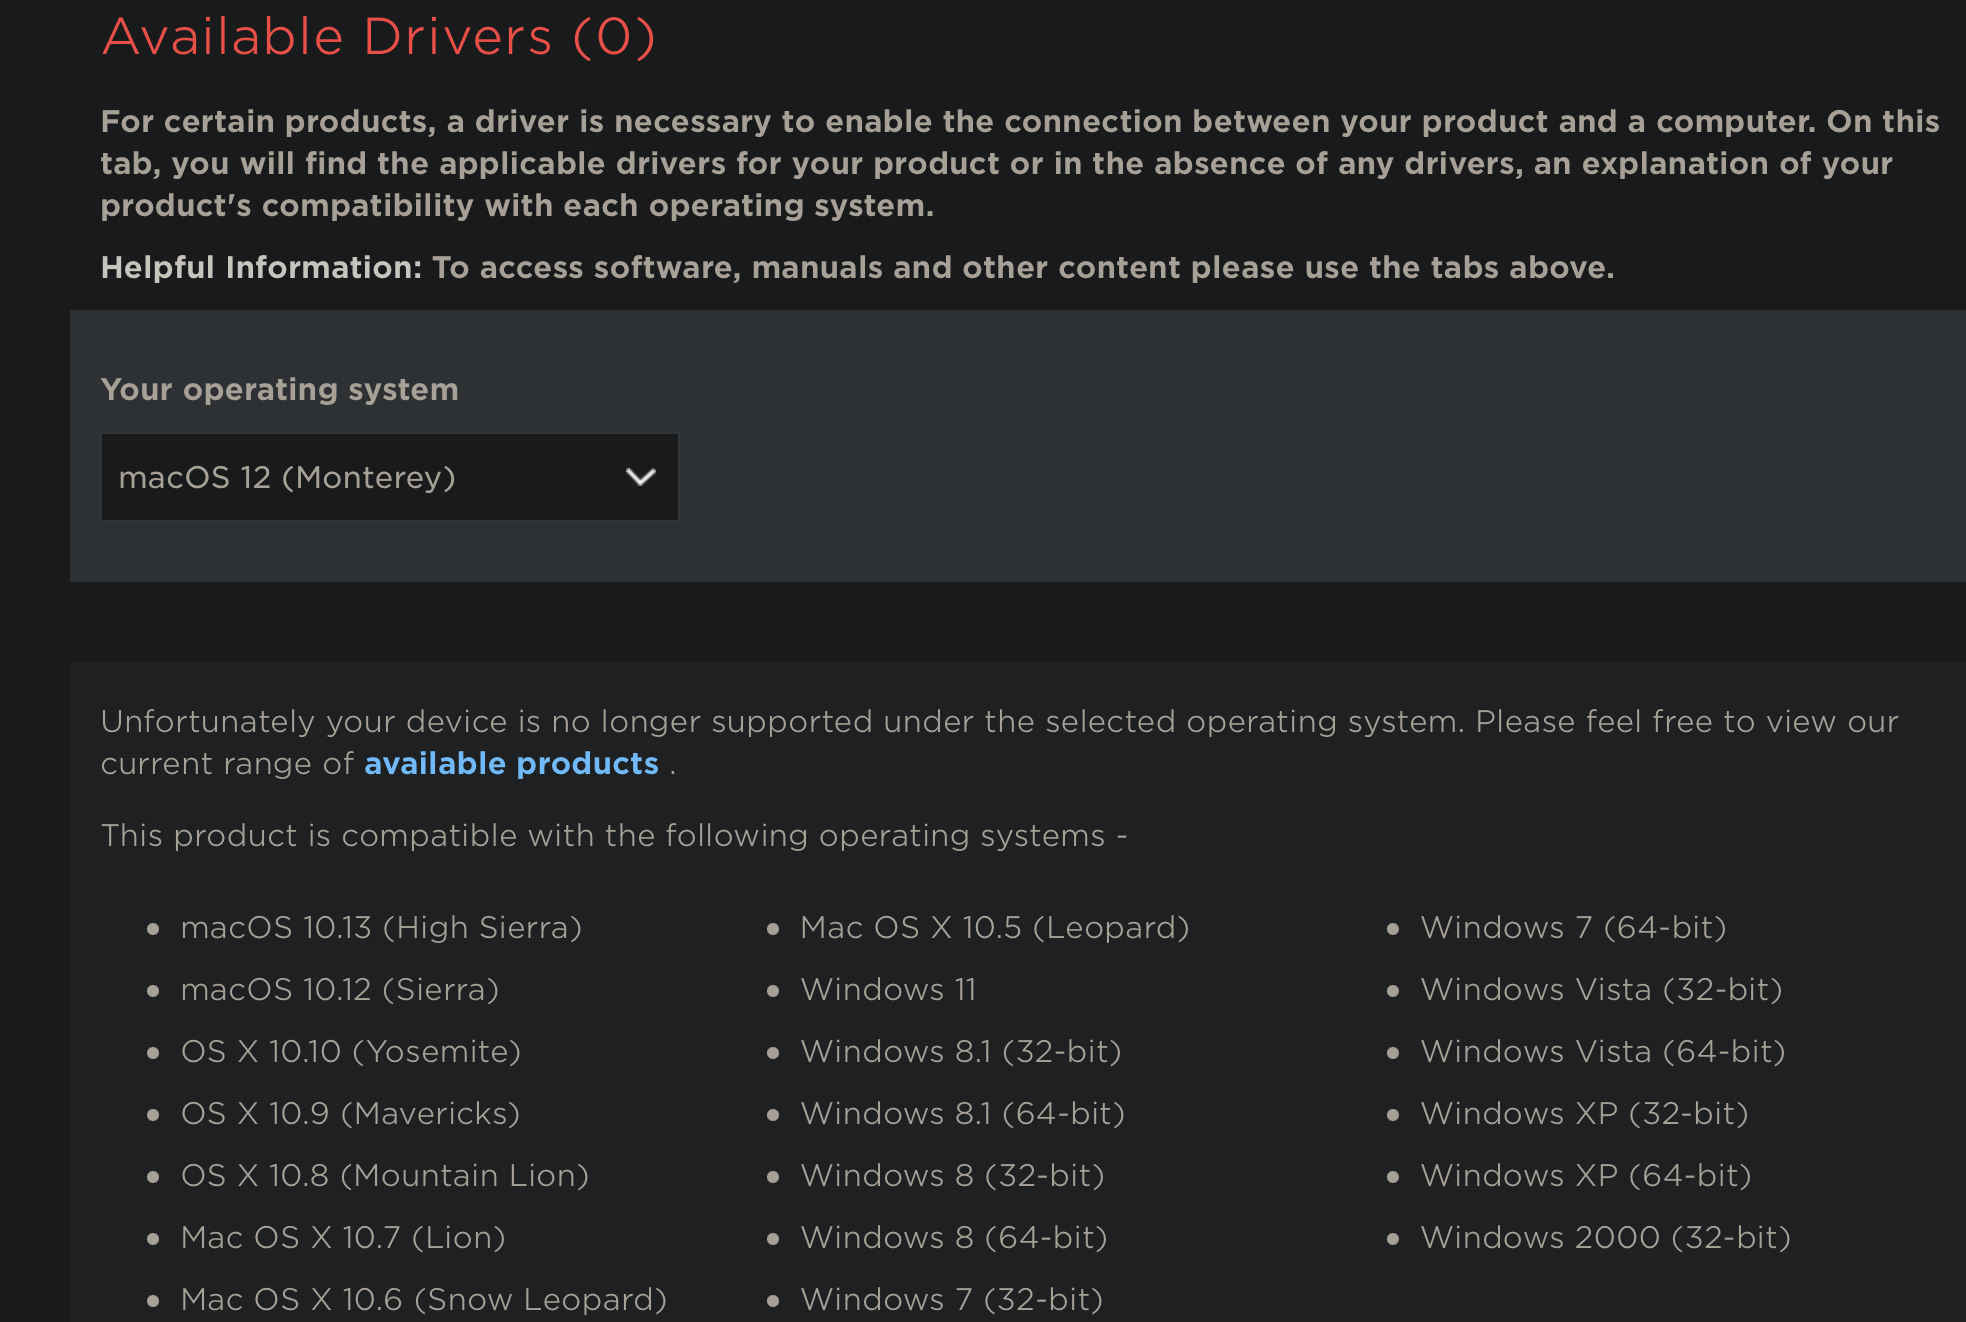The width and height of the screenshot is (1966, 1322).
Task: Click Windows 8.1 (64-bit) list item
Action: pyautogui.click(x=962, y=1114)
